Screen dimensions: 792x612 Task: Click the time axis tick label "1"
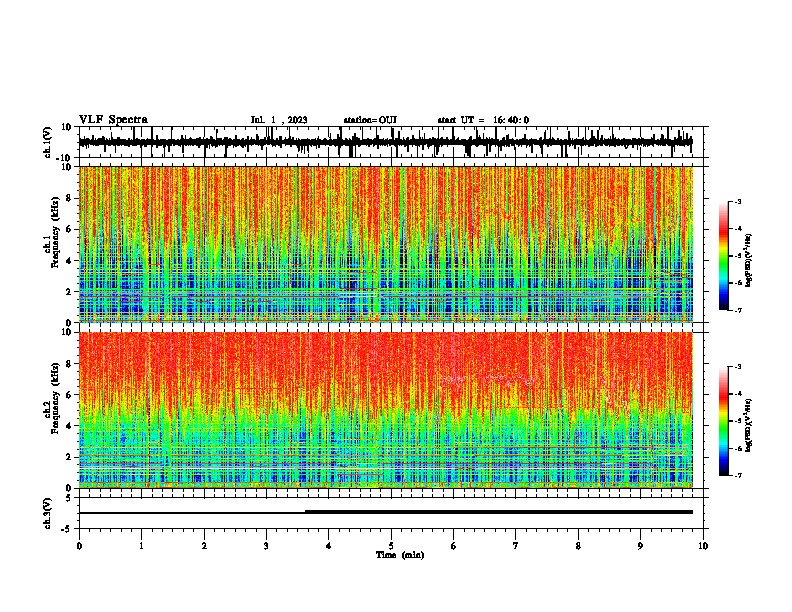[141, 546]
